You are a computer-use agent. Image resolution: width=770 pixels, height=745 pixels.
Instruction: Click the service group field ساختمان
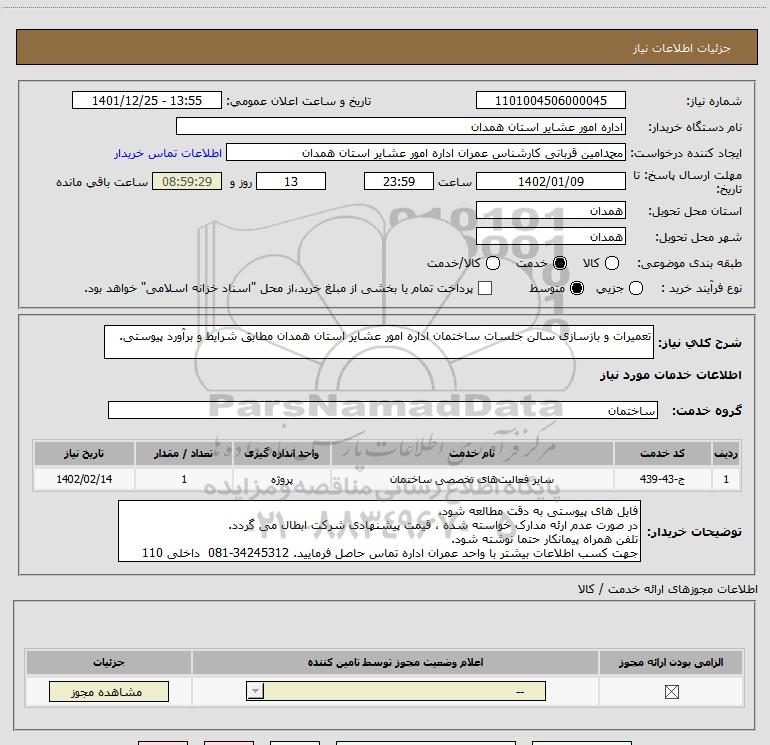coord(383,410)
